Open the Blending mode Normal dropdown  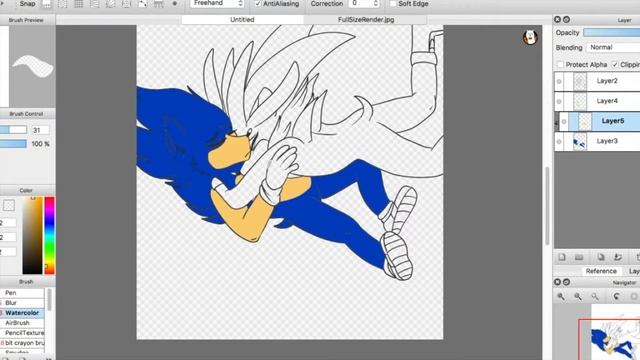(x=613, y=47)
